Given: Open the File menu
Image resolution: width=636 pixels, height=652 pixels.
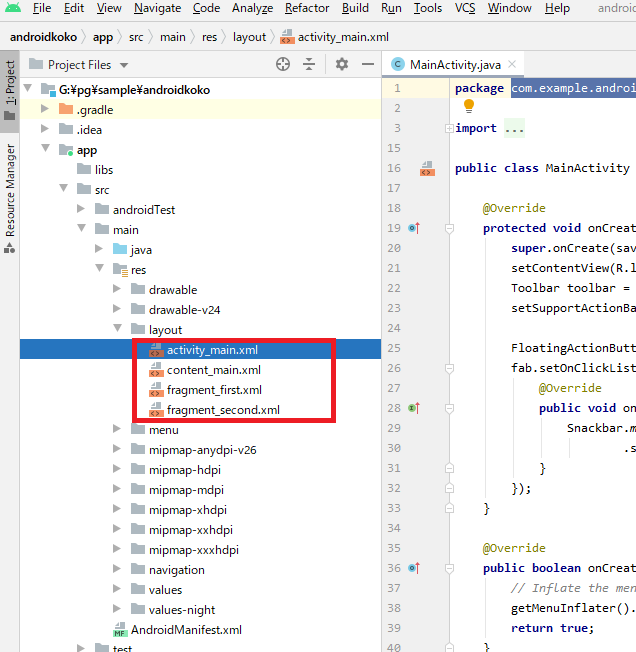Looking at the screenshot, I should pos(42,8).
